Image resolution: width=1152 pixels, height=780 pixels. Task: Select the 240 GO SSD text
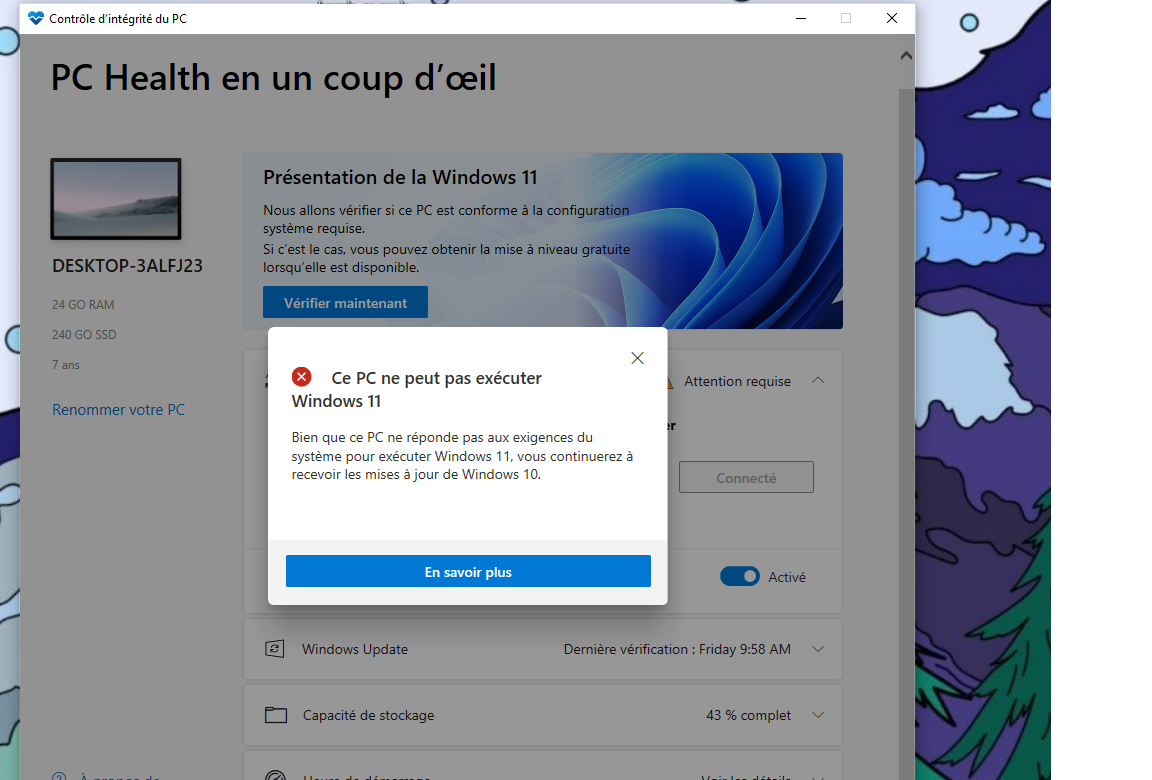(x=84, y=334)
